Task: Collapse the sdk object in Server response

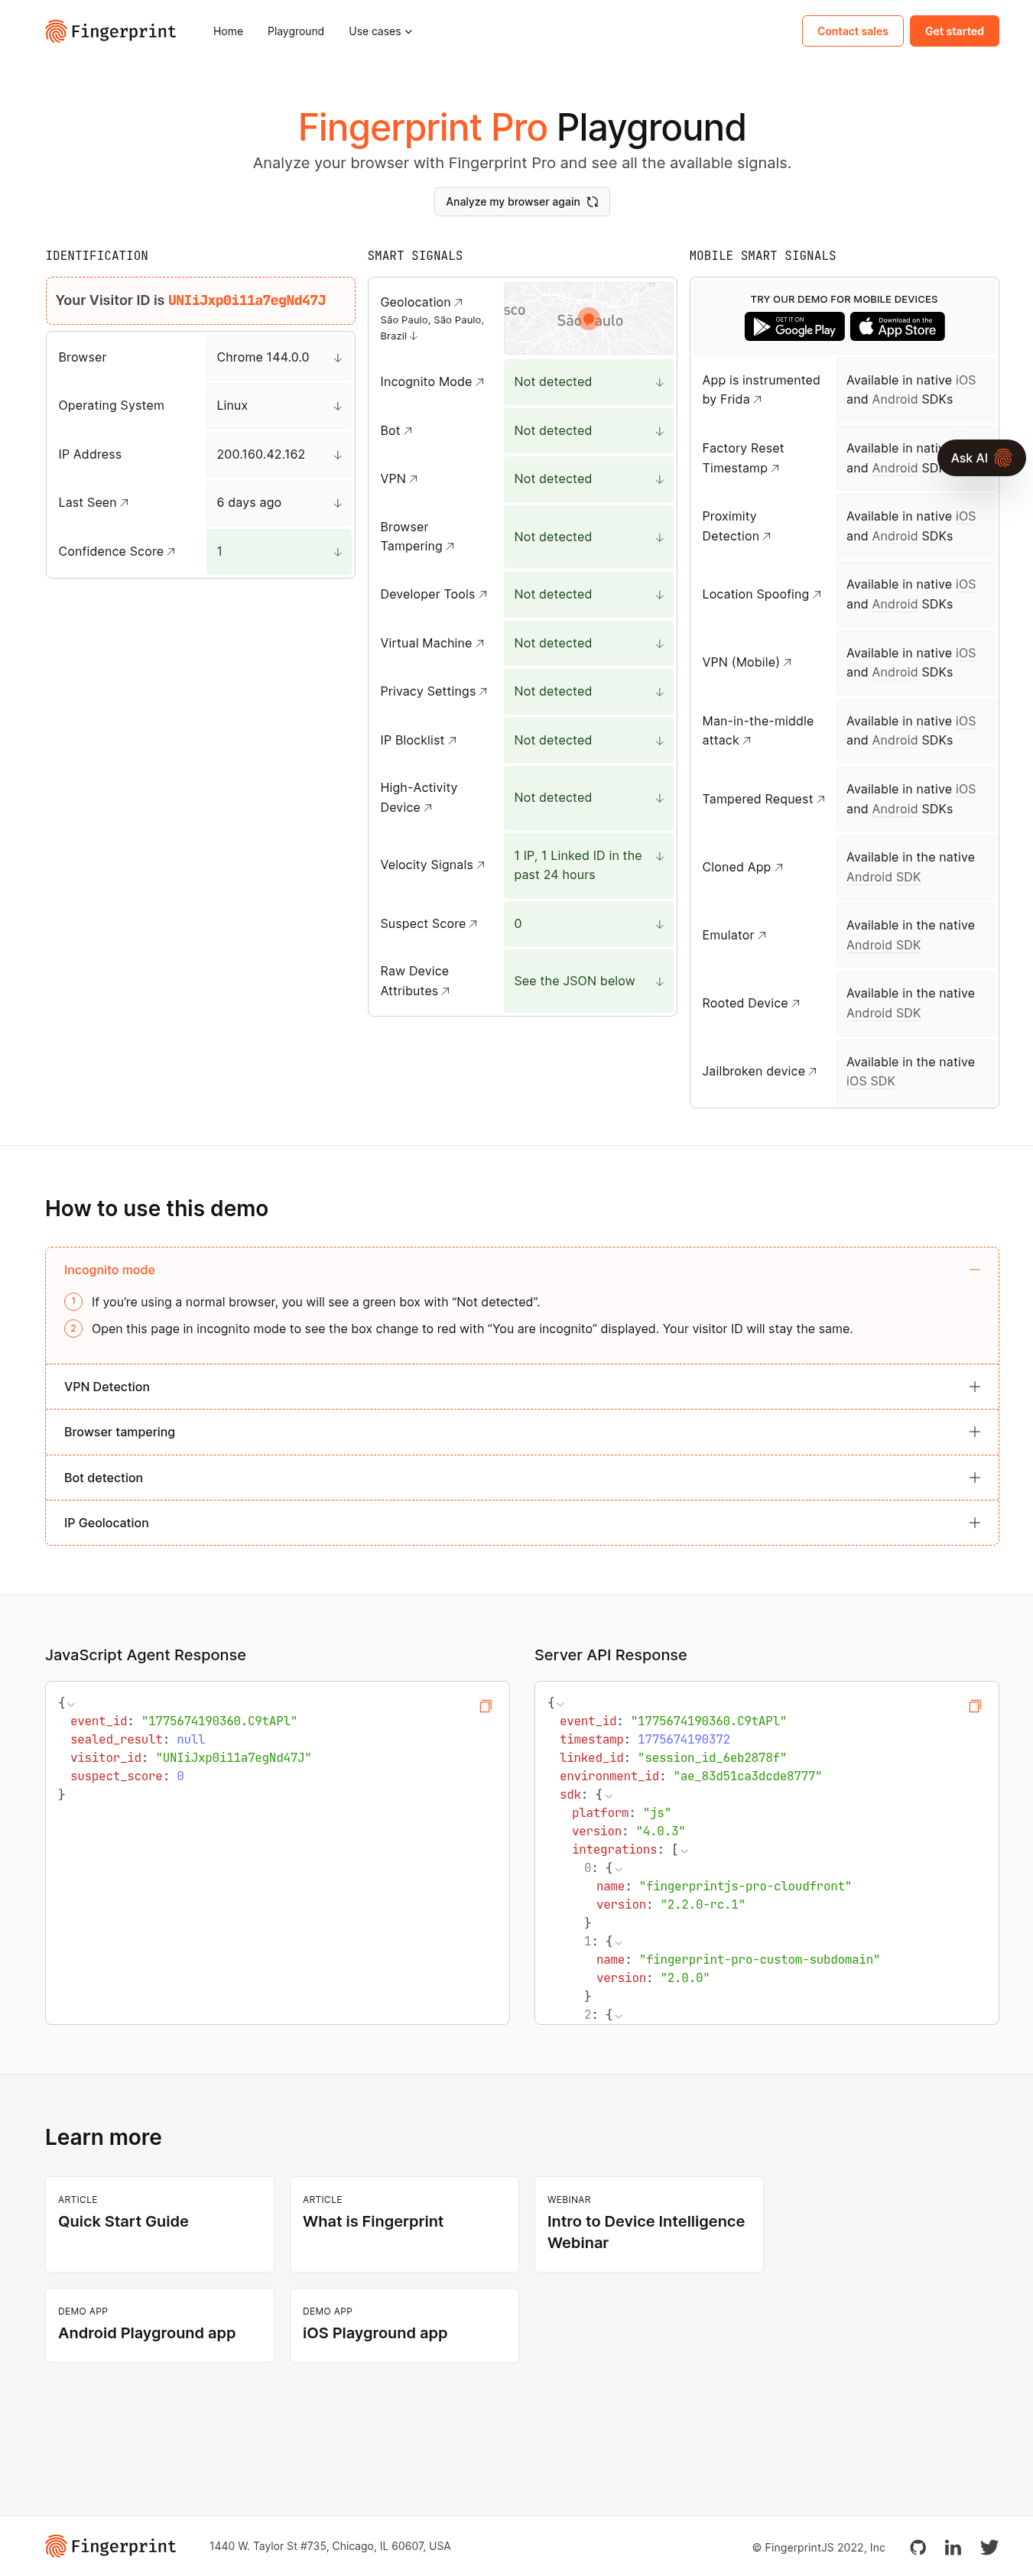Action: (x=608, y=1796)
